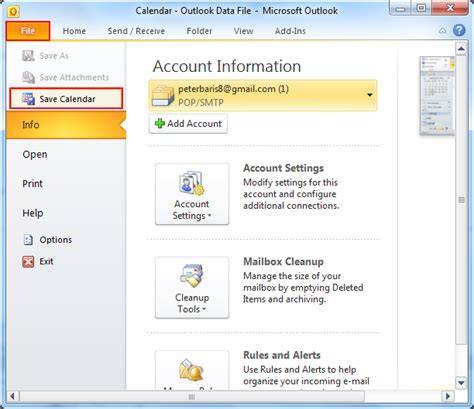Viewport: 474px width, 409px height.
Task: Click the green plus icon on Add Account
Action: point(160,124)
